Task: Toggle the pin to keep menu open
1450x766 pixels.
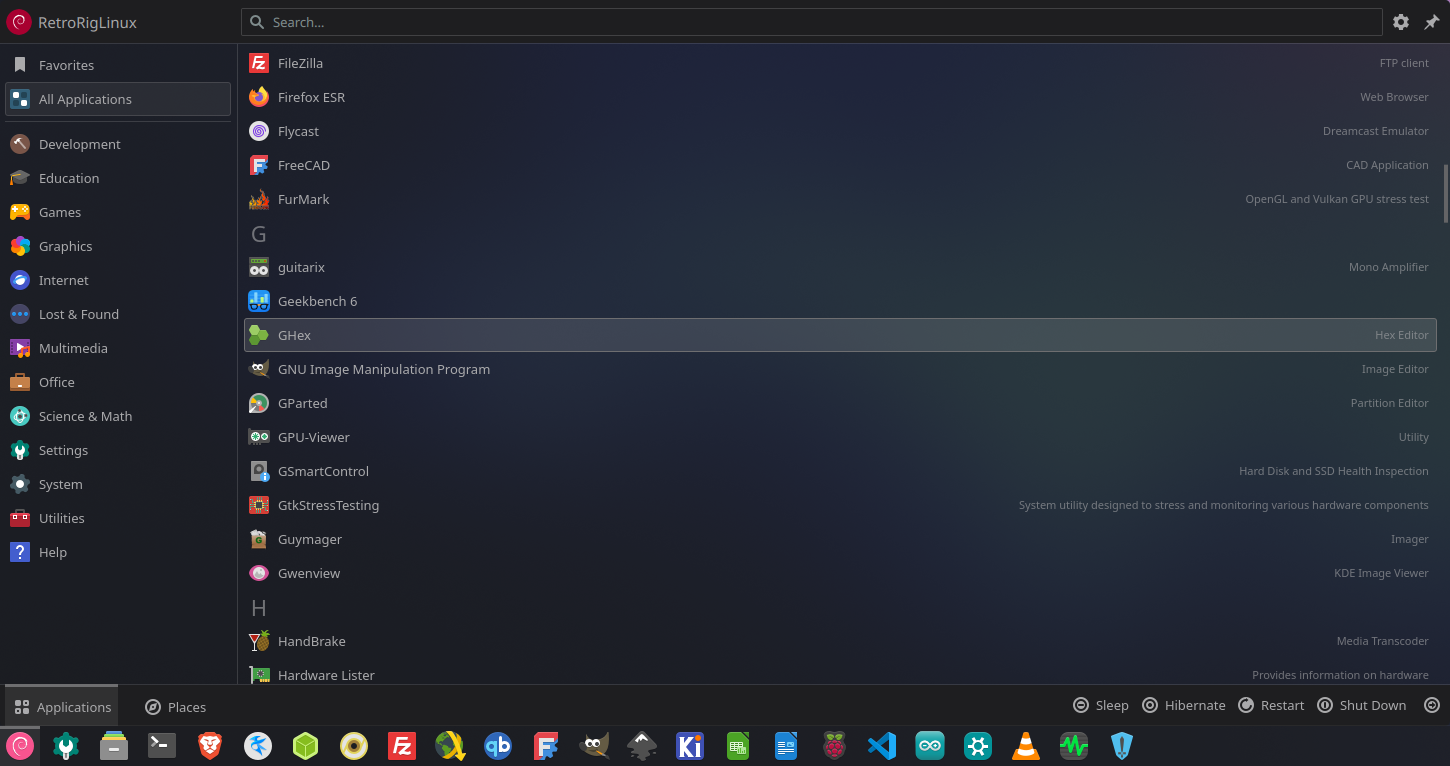Action: click(1431, 22)
